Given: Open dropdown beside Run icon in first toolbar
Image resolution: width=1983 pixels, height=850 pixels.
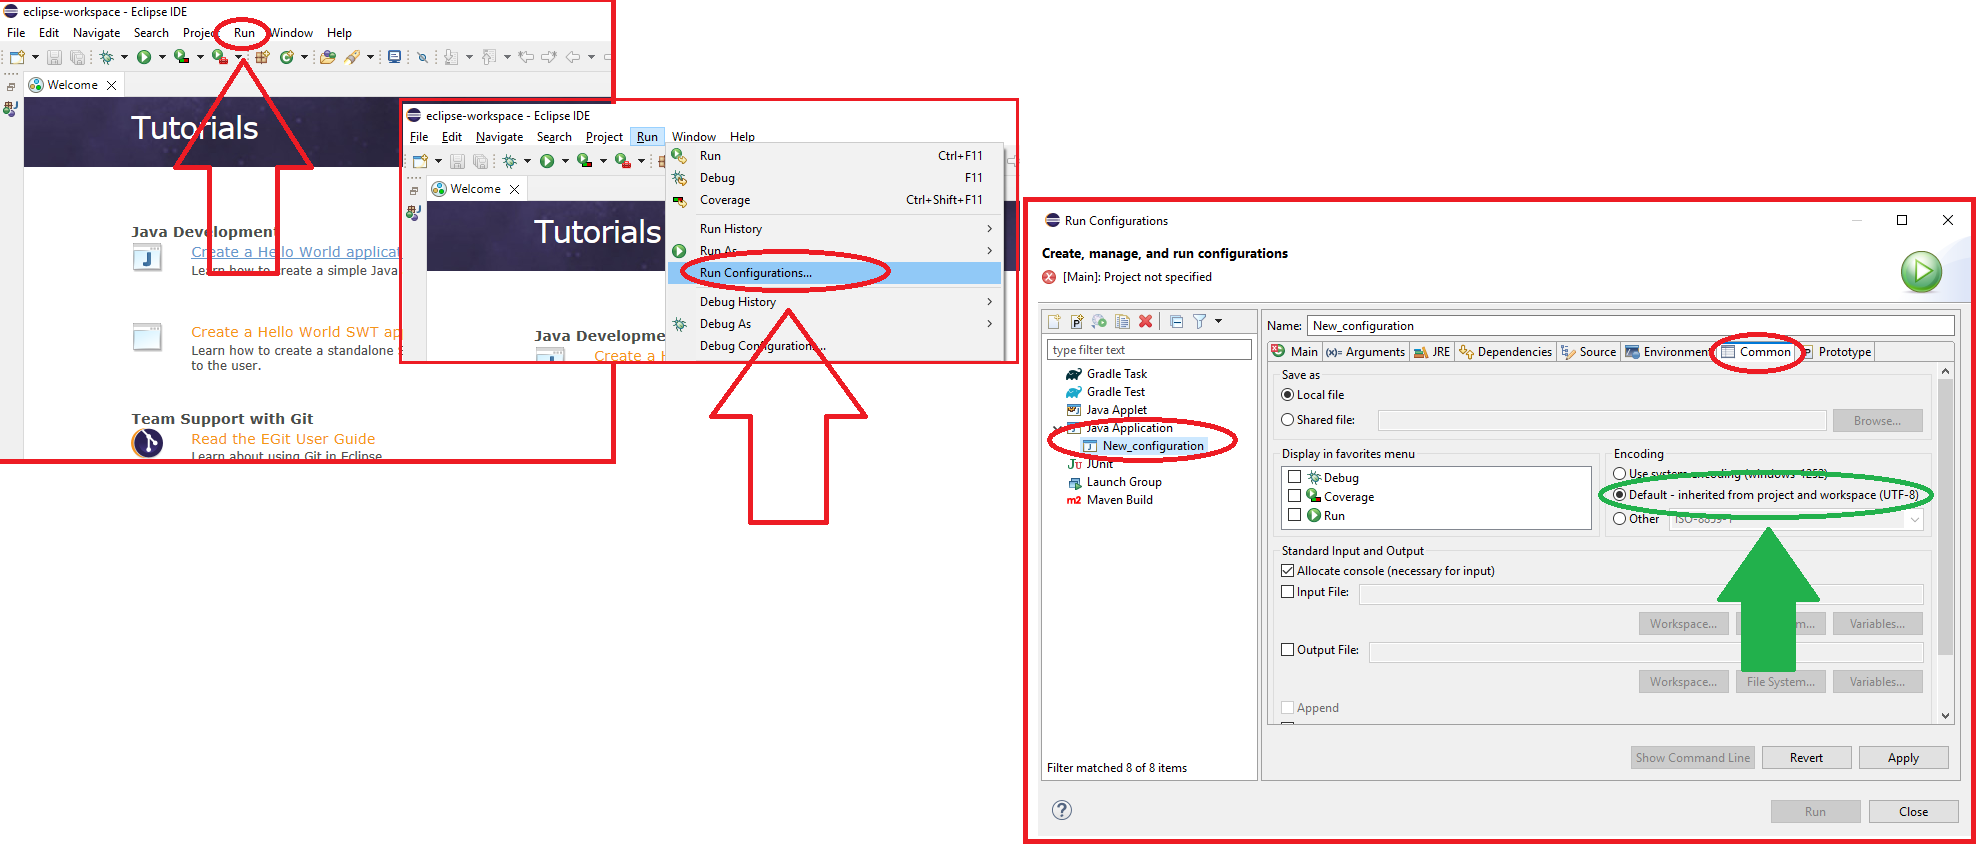Looking at the screenshot, I should (162, 57).
